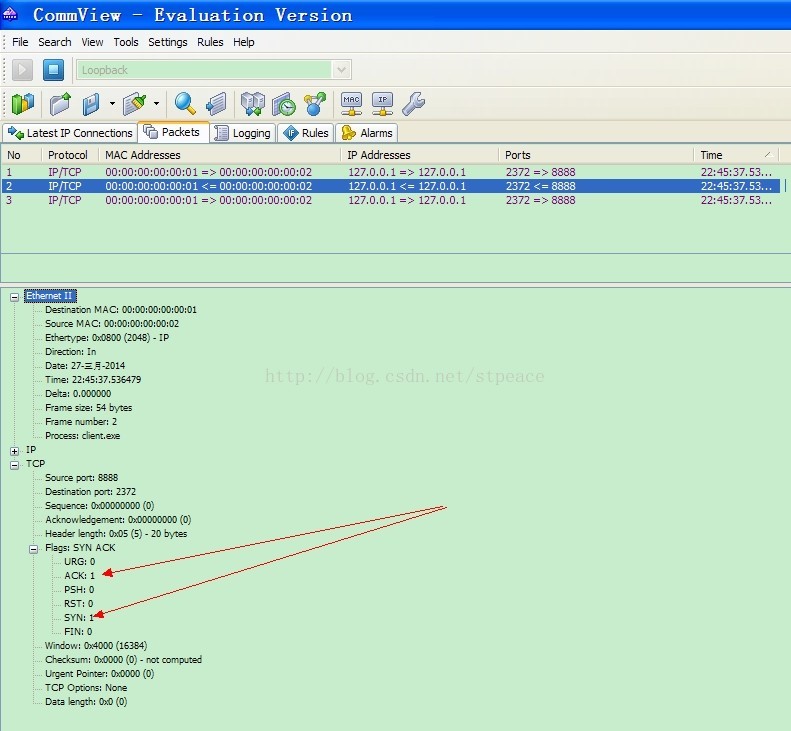Click the clear buffer broom icon
The width and height of the screenshot is (791, 731).
pyautogui.click(x=134, y=104)
